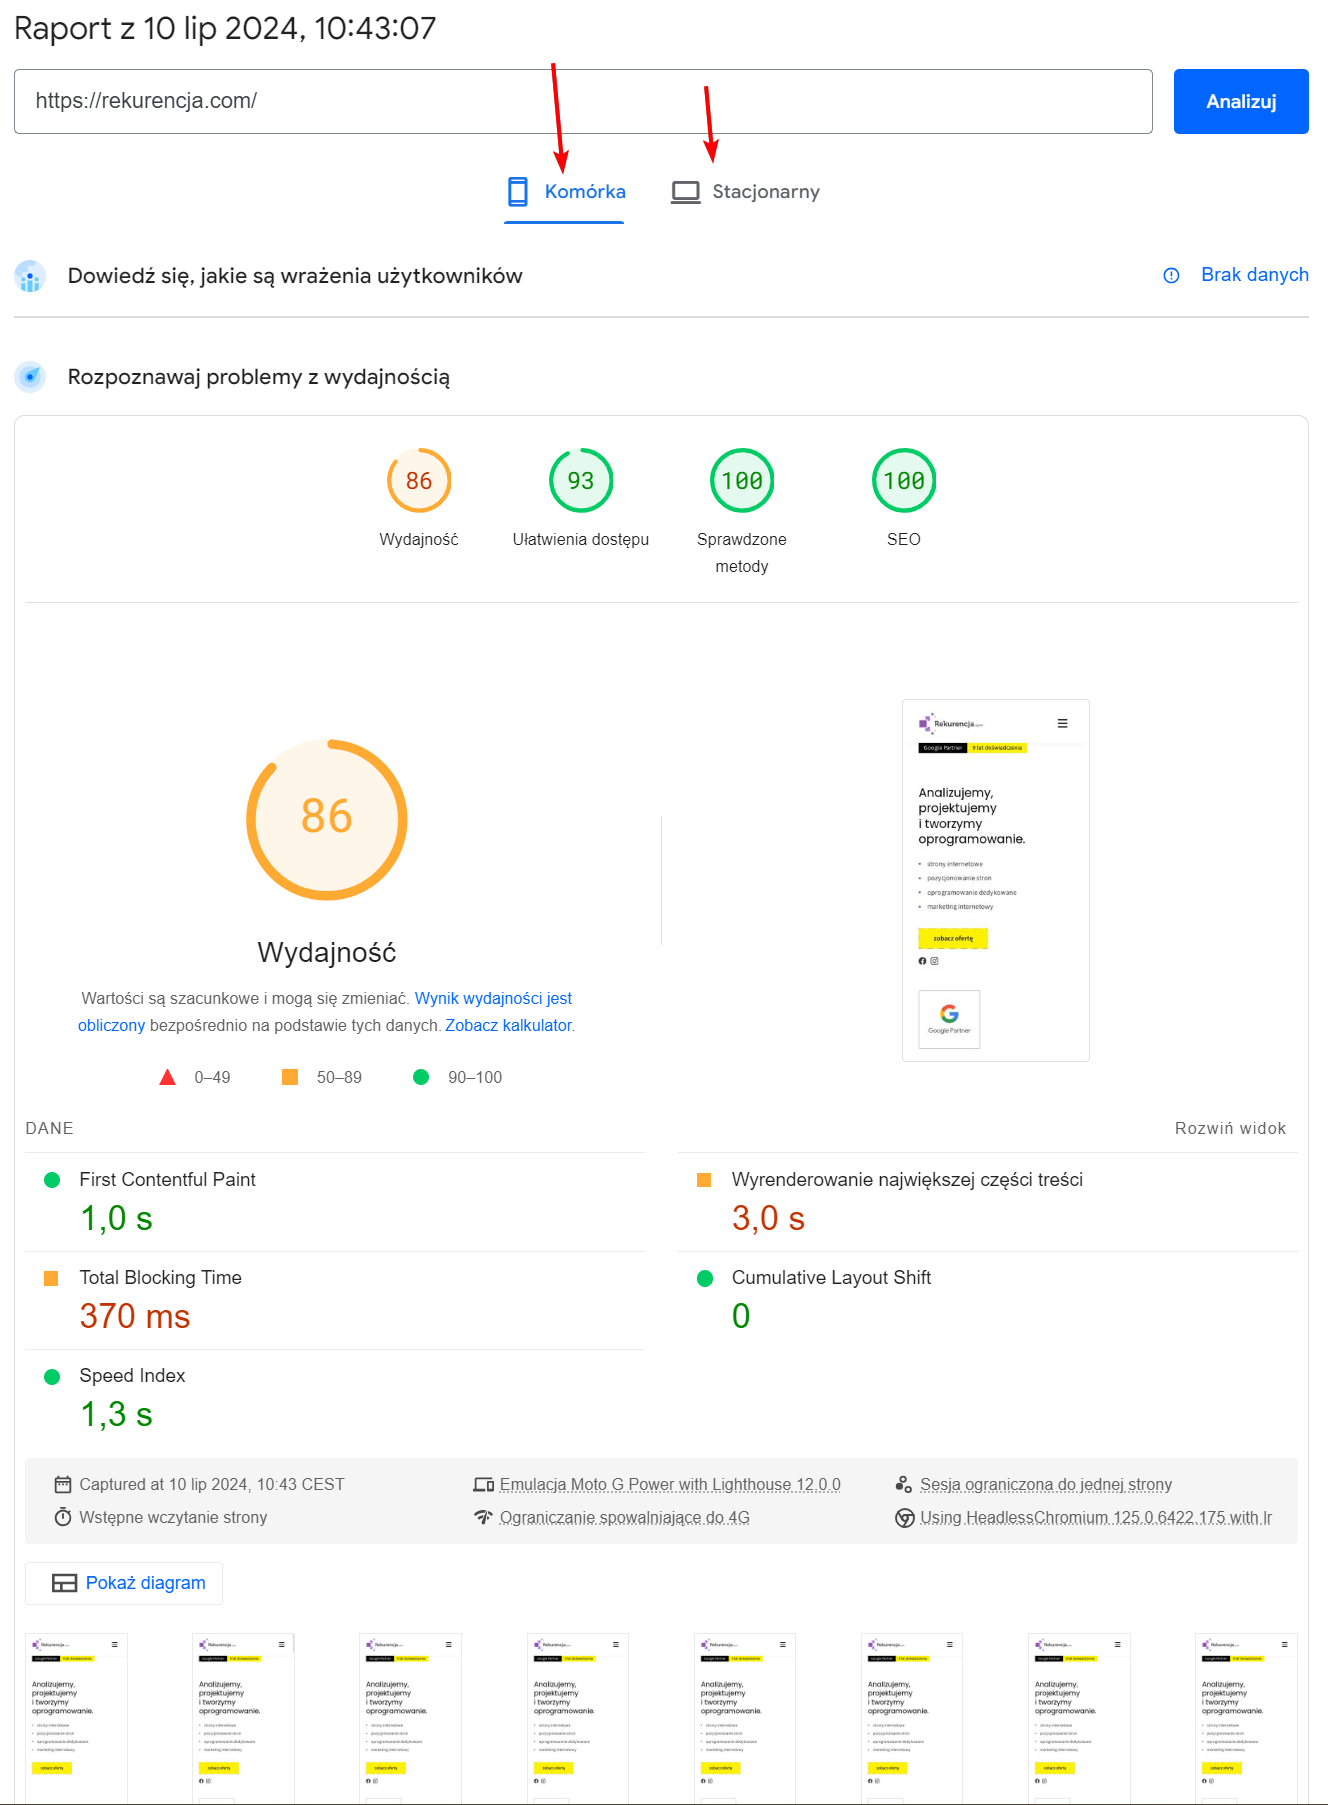Open the Zobacz kalkulator link

click(509, 1026)
